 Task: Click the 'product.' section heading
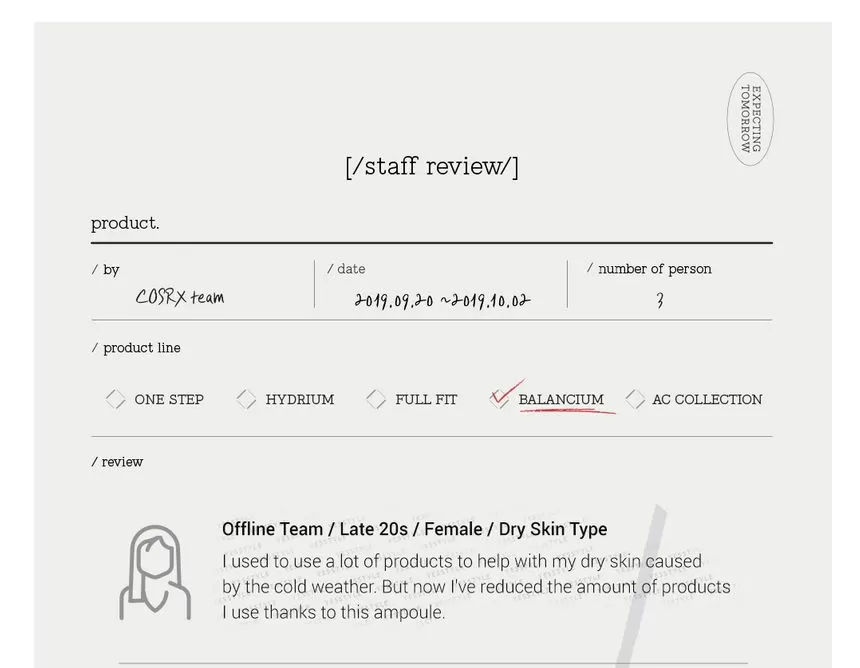coord(125,223)
